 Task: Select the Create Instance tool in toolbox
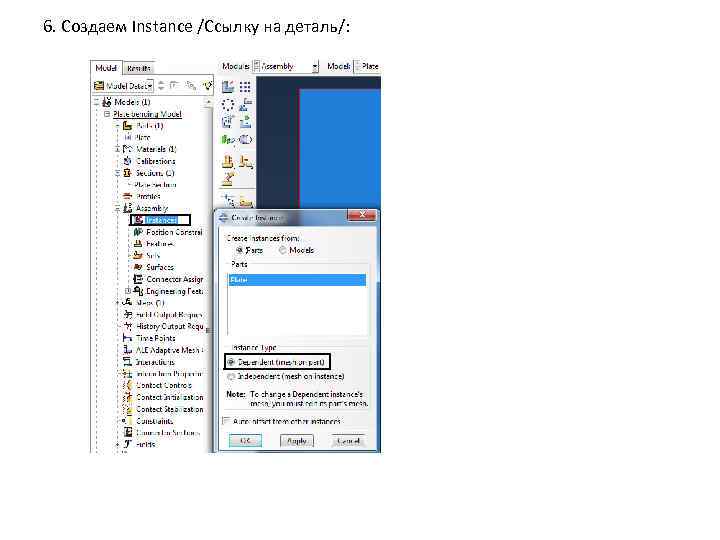coord(228,87)
